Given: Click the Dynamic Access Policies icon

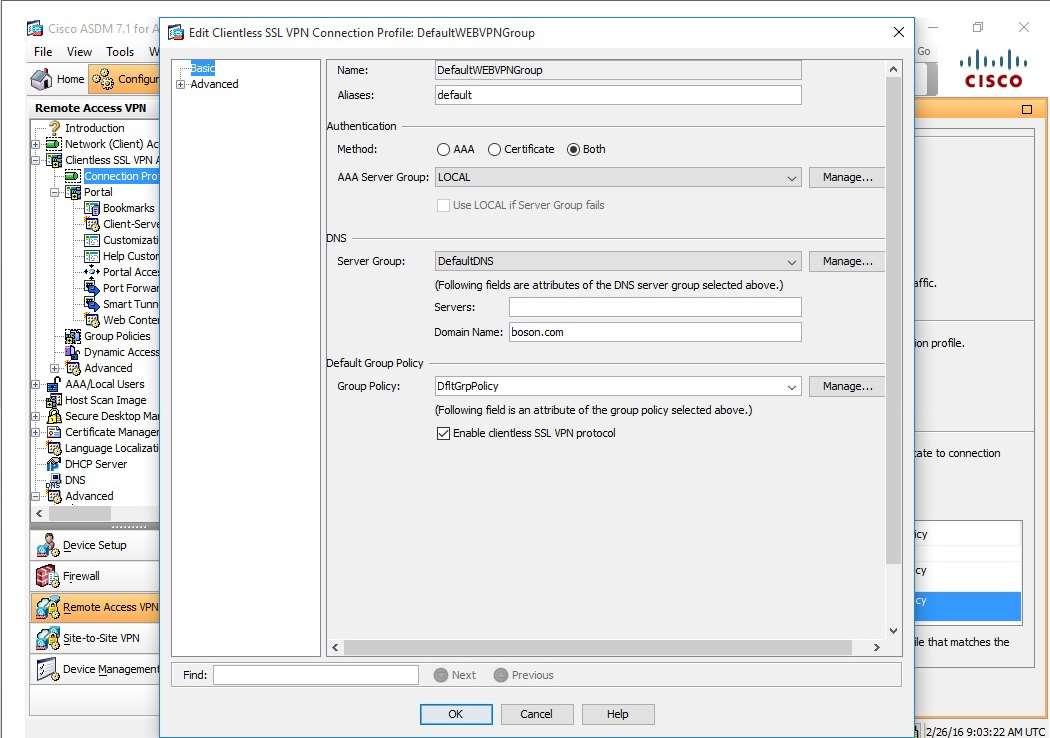Looking at the screenshot, I should [x=73, y=352].
